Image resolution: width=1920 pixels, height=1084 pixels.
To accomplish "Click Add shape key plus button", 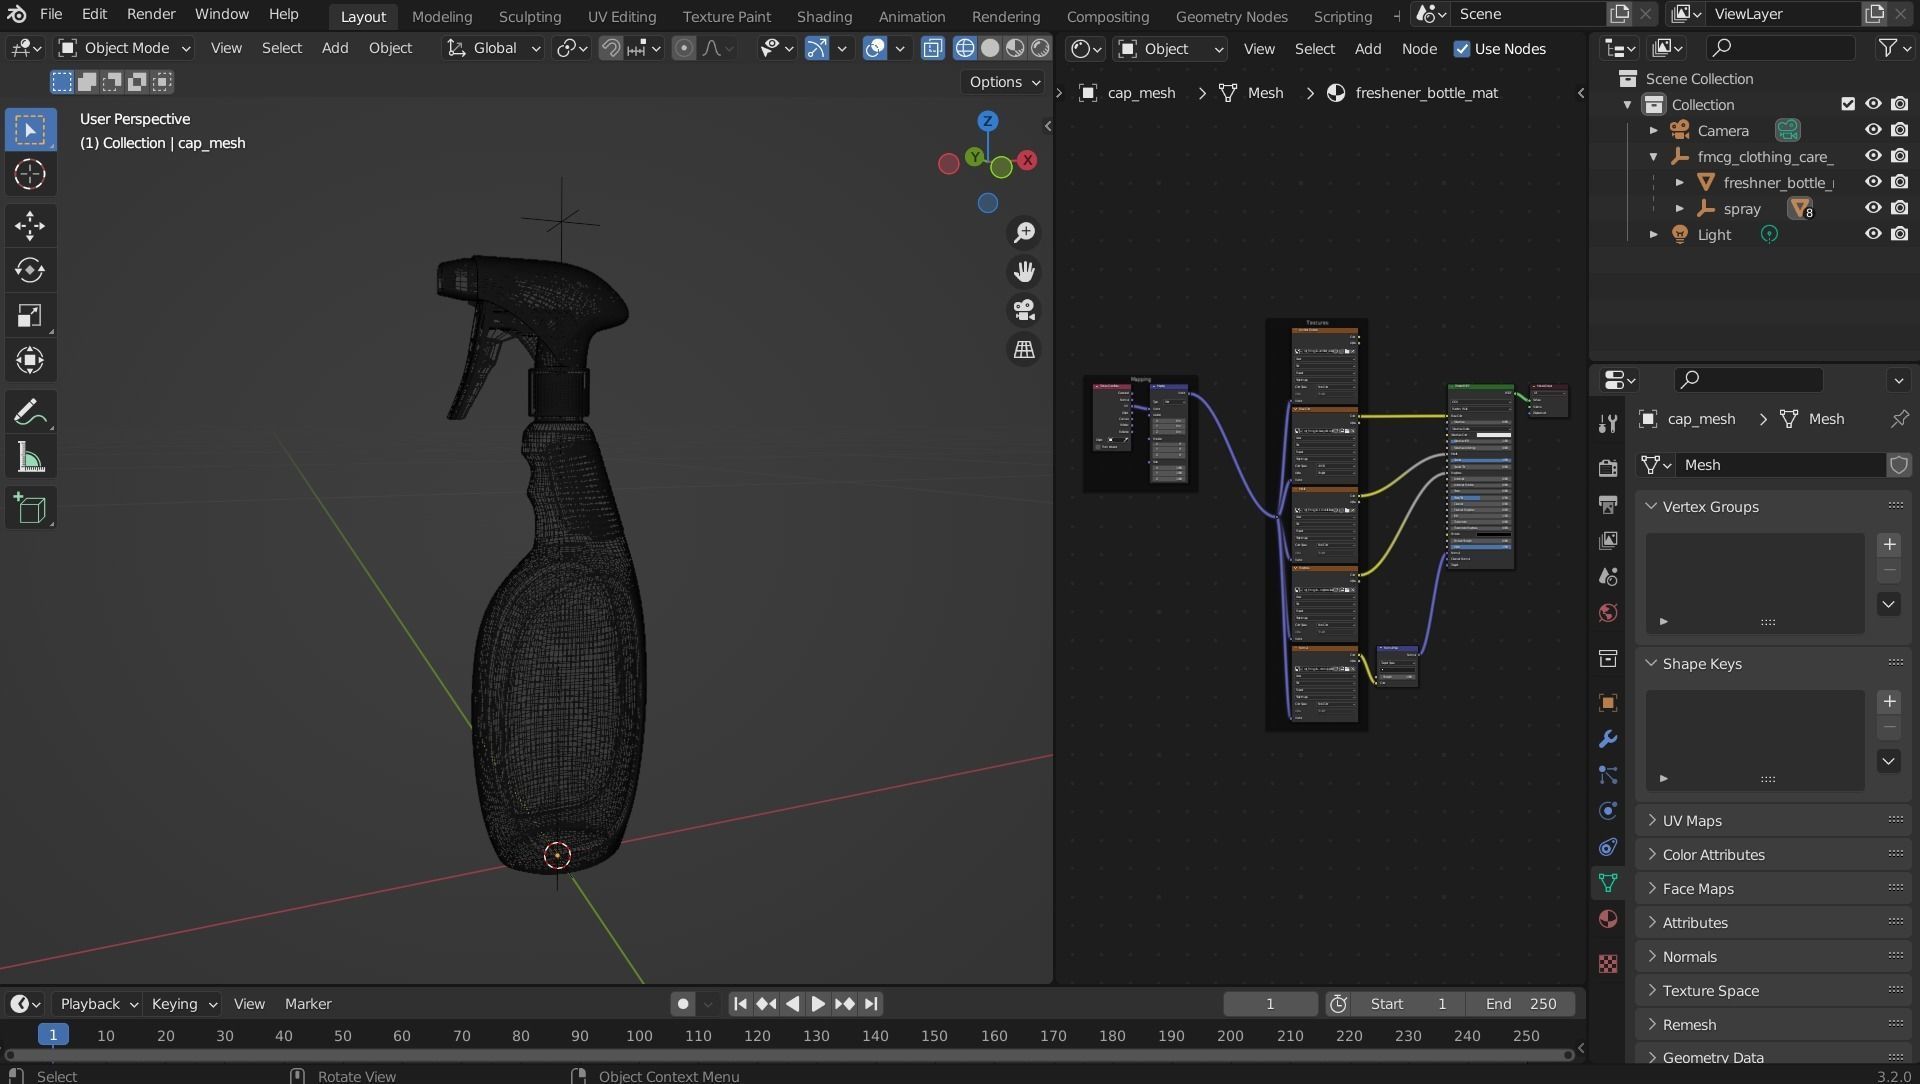I will 1889,701.
